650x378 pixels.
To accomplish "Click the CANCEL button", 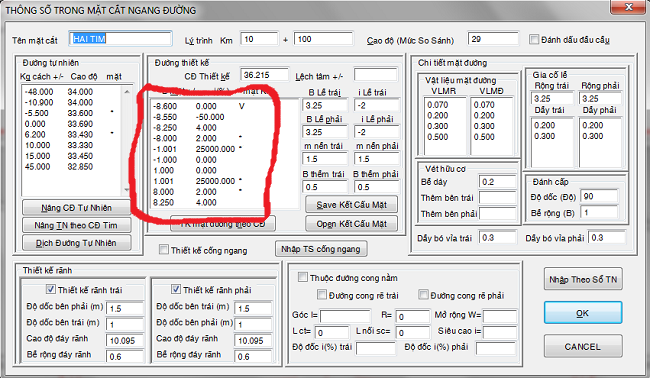I will (x=583, y=346).
